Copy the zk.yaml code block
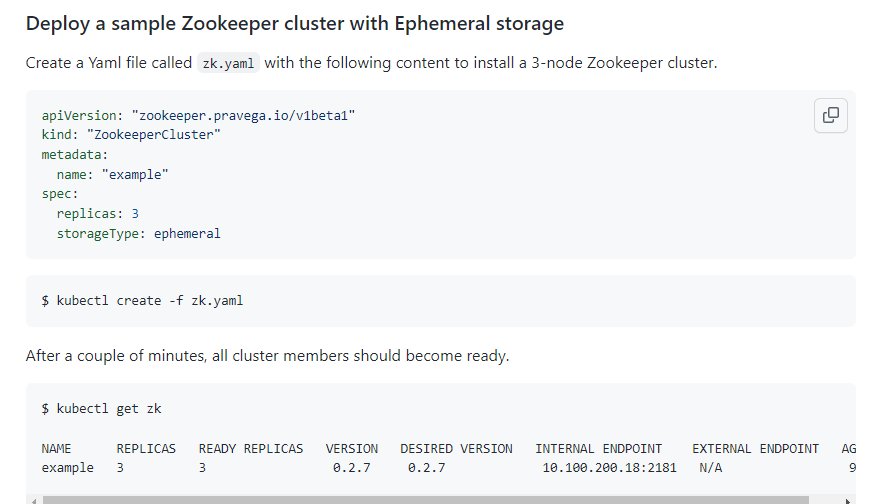875x504 pixels. click(830, 115)
